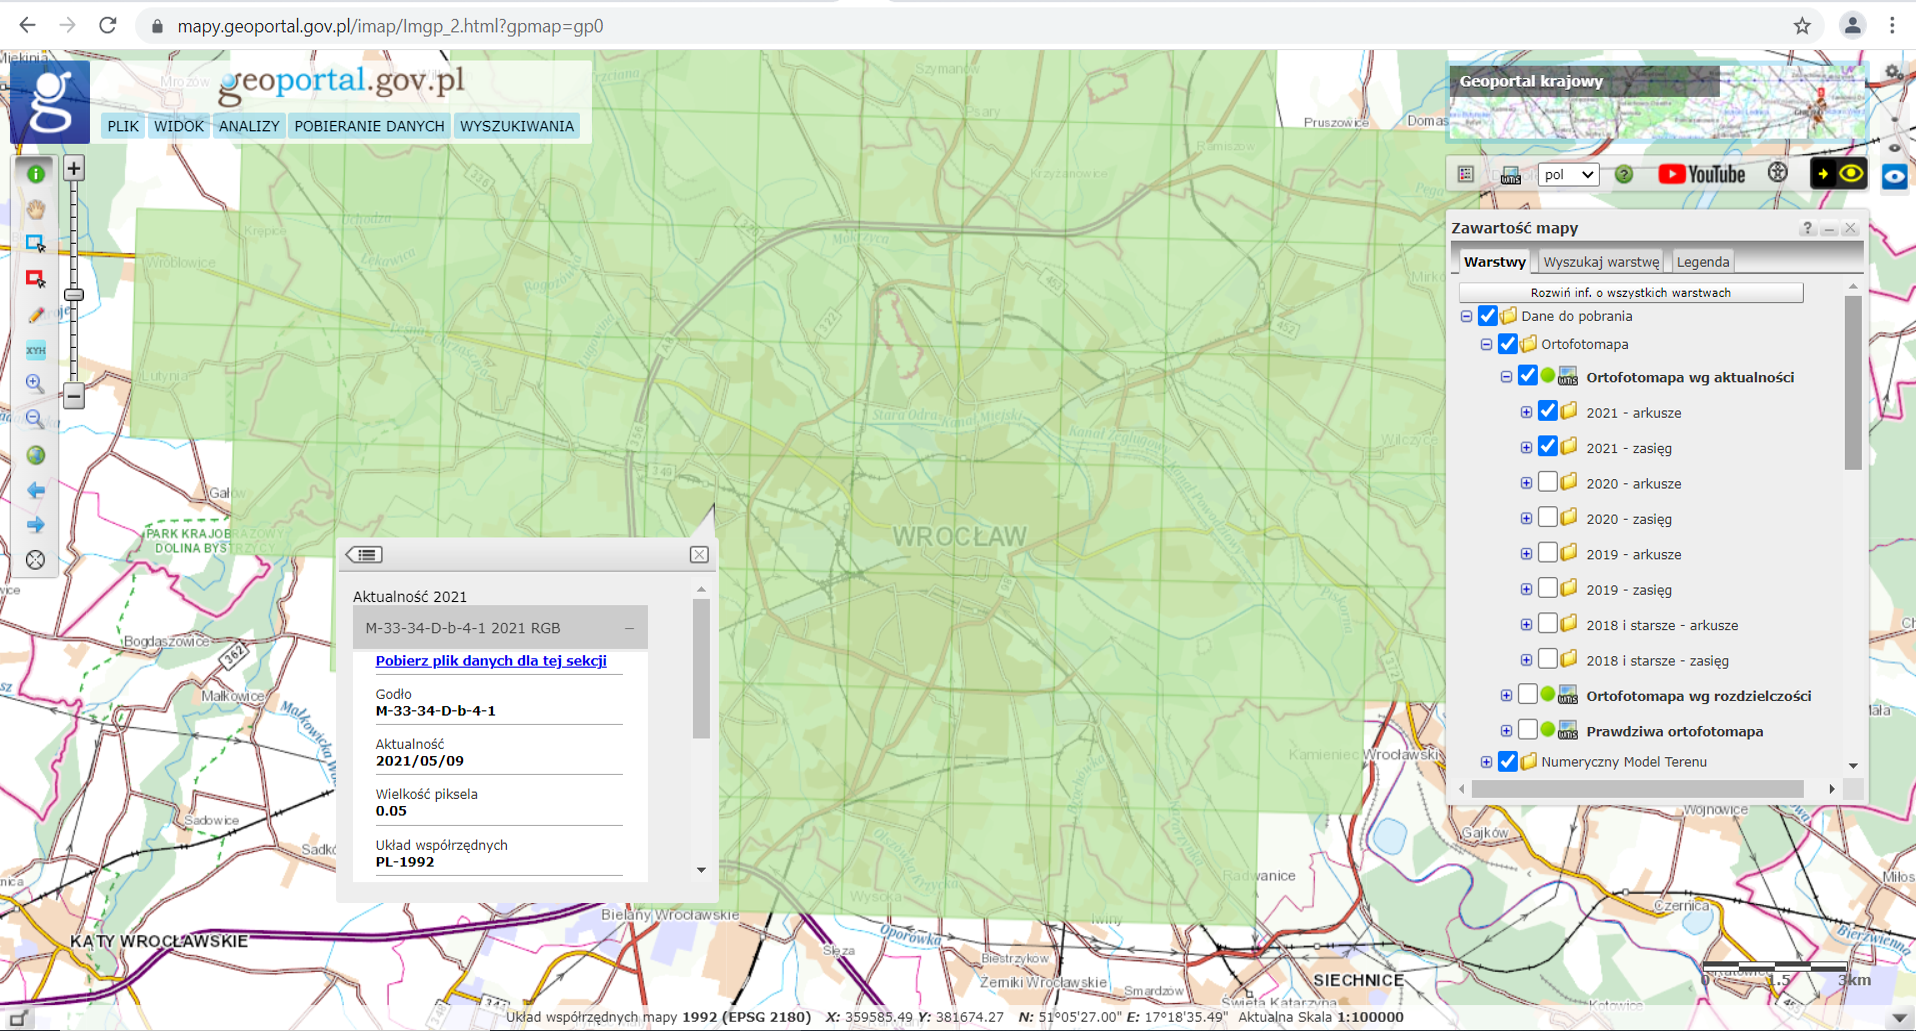Image resolution: width=1916 pixels, height=1031 pixels.
Task: Collapse the Ortofotomapa wg aktualności node
Action: point(1506,377)
